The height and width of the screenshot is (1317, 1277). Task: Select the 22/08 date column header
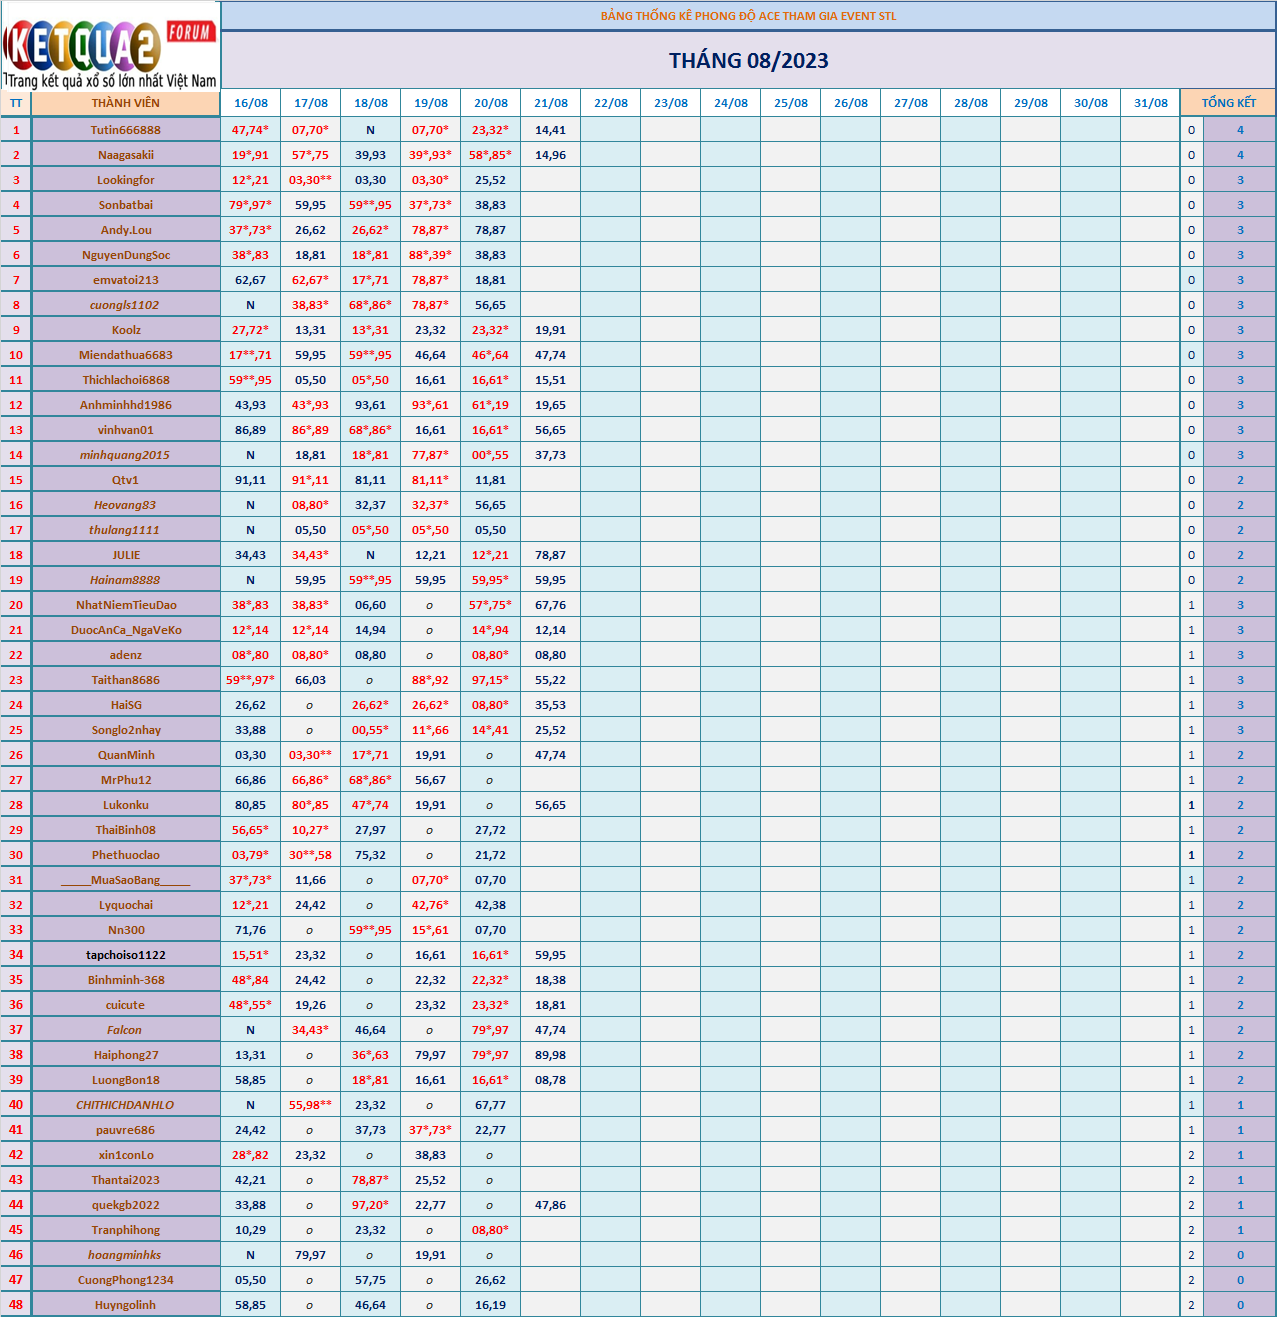pyautogui.click(x=611, y=103)
